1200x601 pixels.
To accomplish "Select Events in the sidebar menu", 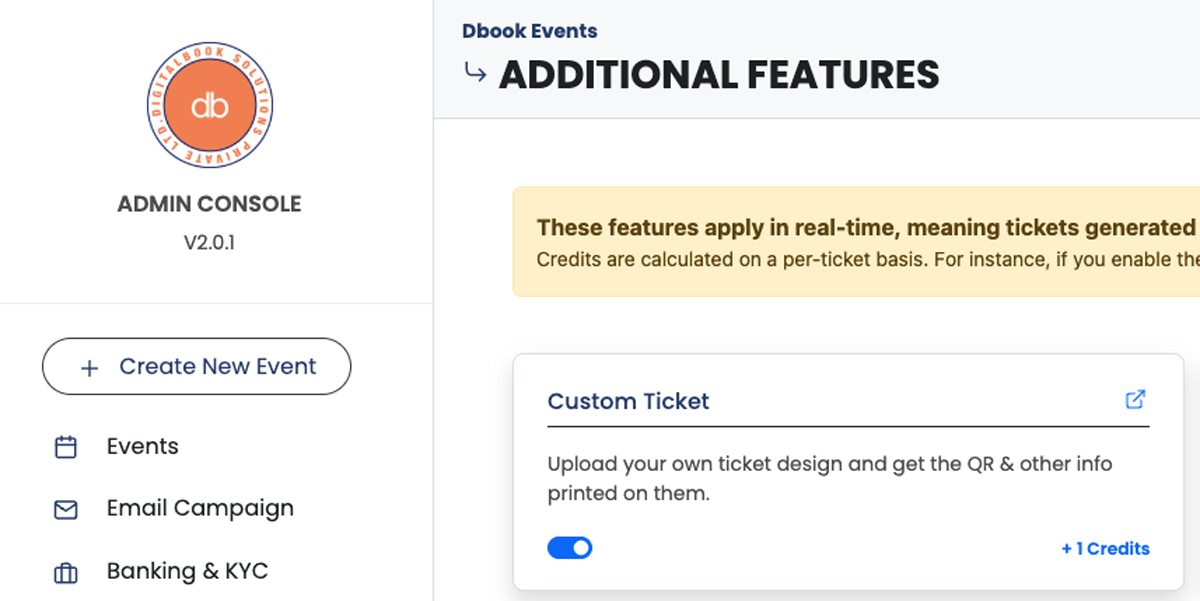I will [142, 447].
